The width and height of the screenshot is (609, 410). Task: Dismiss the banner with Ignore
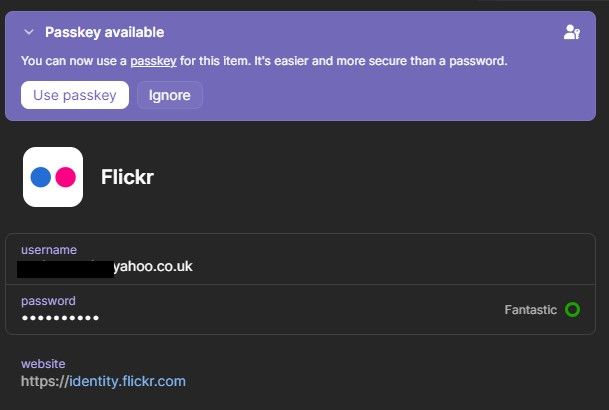[x=170, y=96]
